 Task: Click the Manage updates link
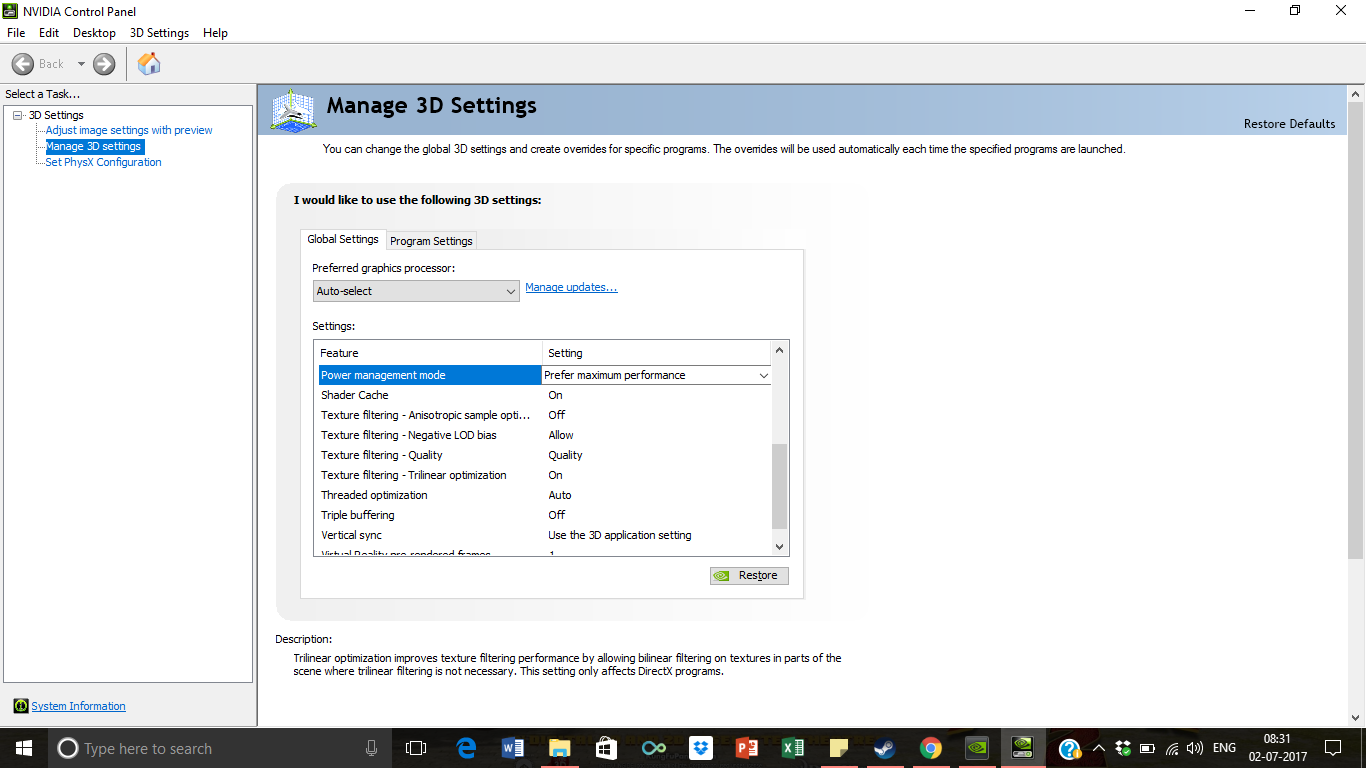(571, 287)
